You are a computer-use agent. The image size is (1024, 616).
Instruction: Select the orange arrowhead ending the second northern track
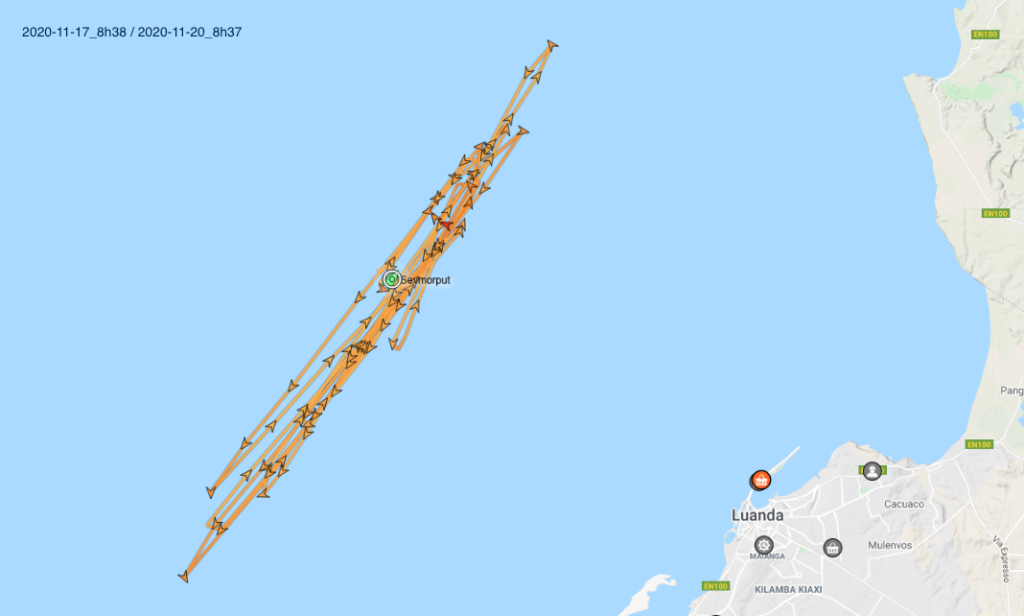click(522, 131)
